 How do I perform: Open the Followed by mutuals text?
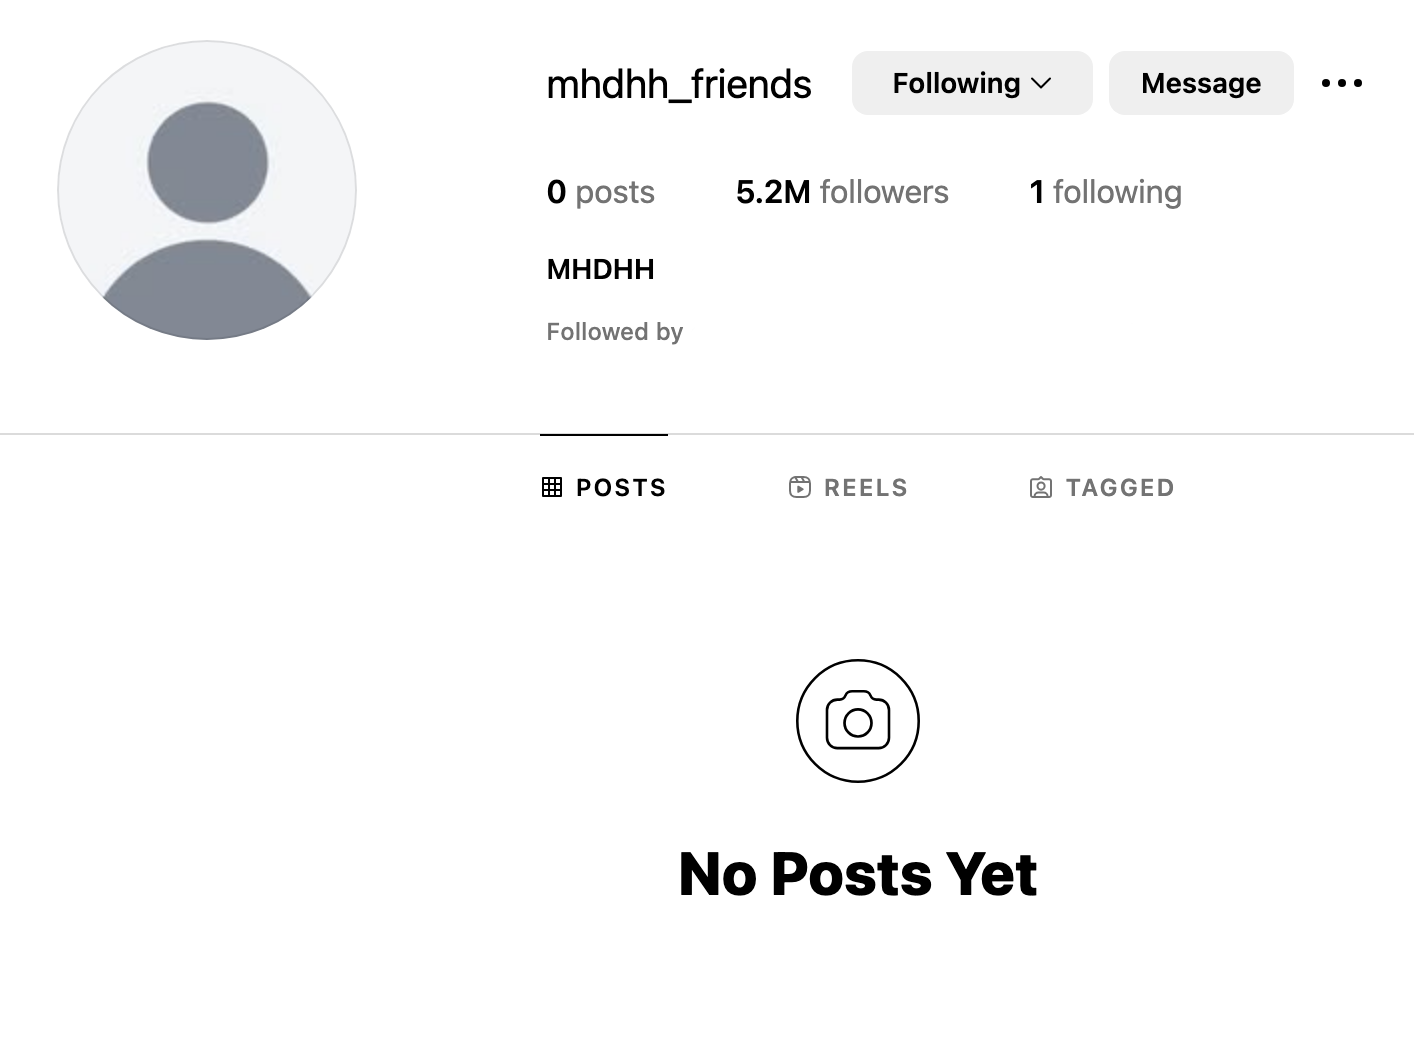pyautogui.click(x=614, y=332)
